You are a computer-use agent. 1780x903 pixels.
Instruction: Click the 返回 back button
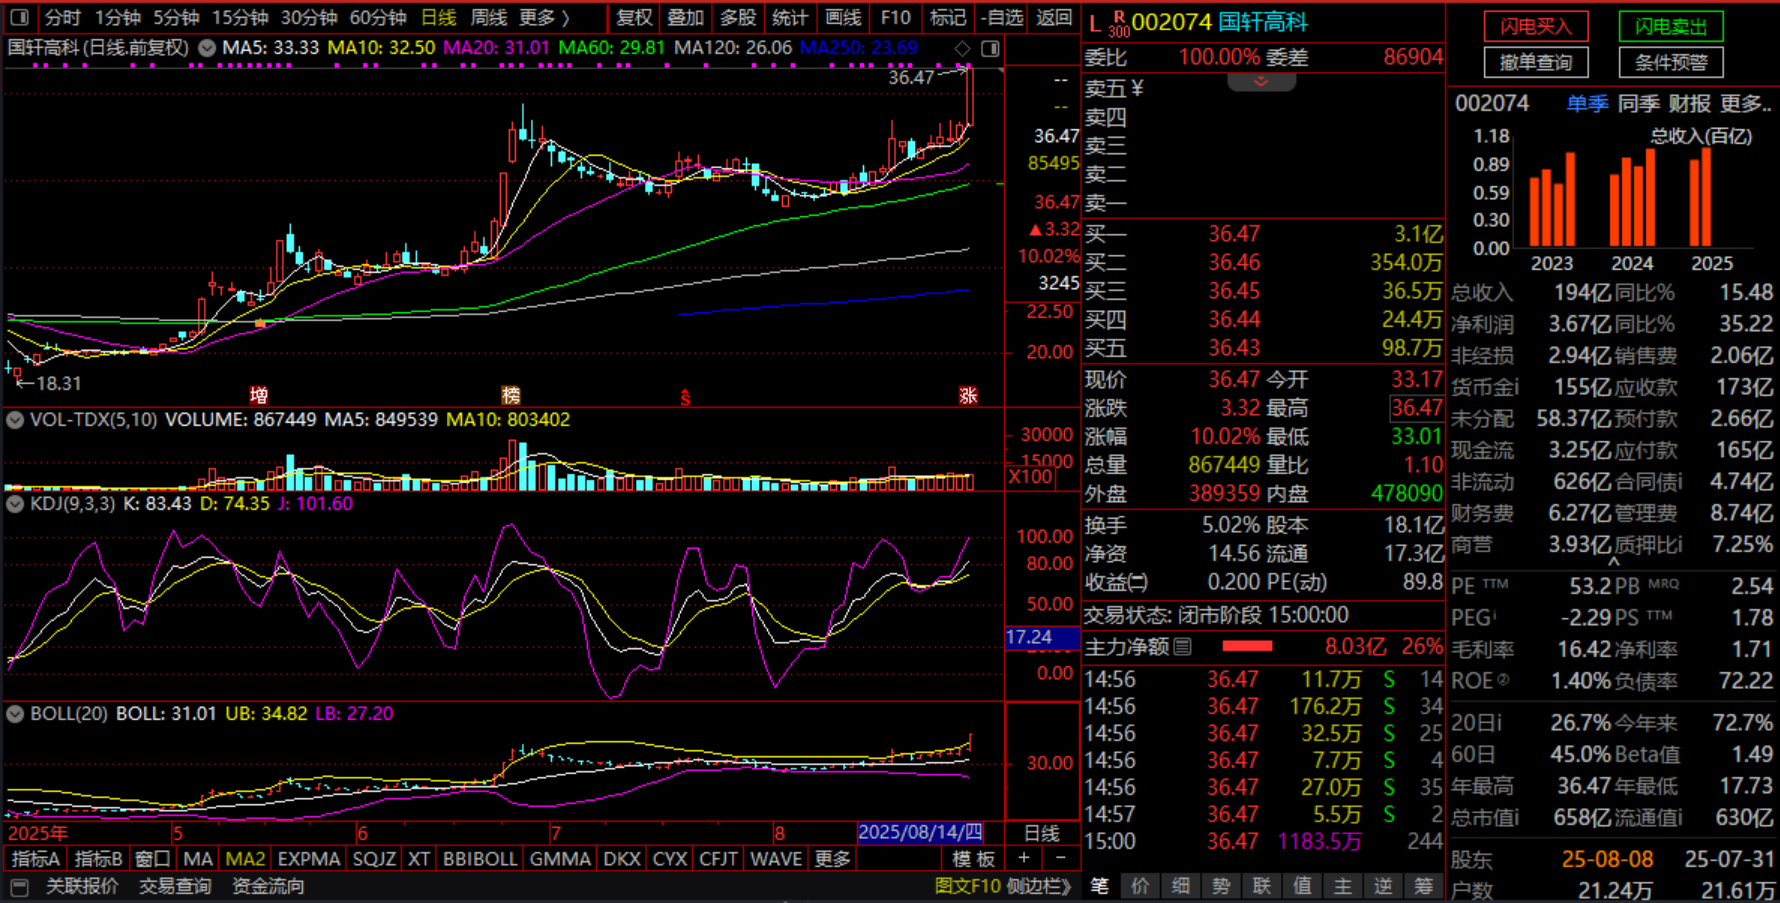tap(1054, 17)
